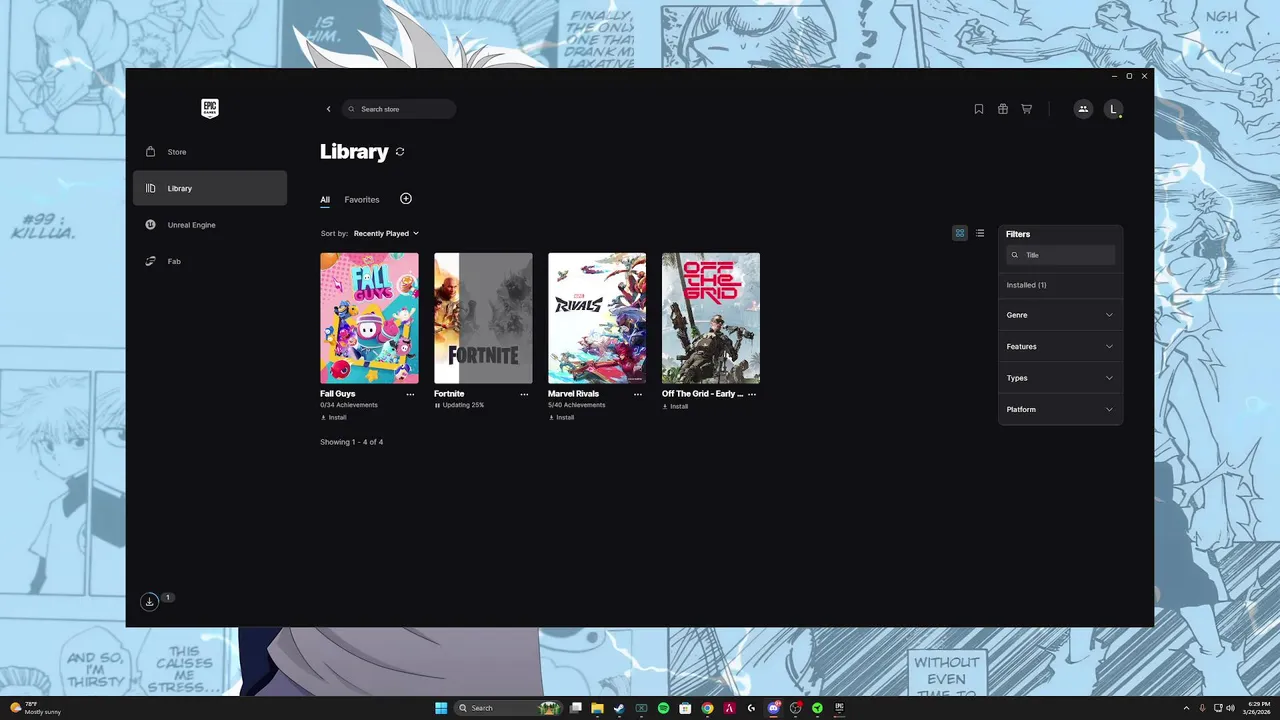Viewport: 1280px width, 720px height.
Task: Open Epic Games Launcher taskbar icon
Action: click(839, 708)
